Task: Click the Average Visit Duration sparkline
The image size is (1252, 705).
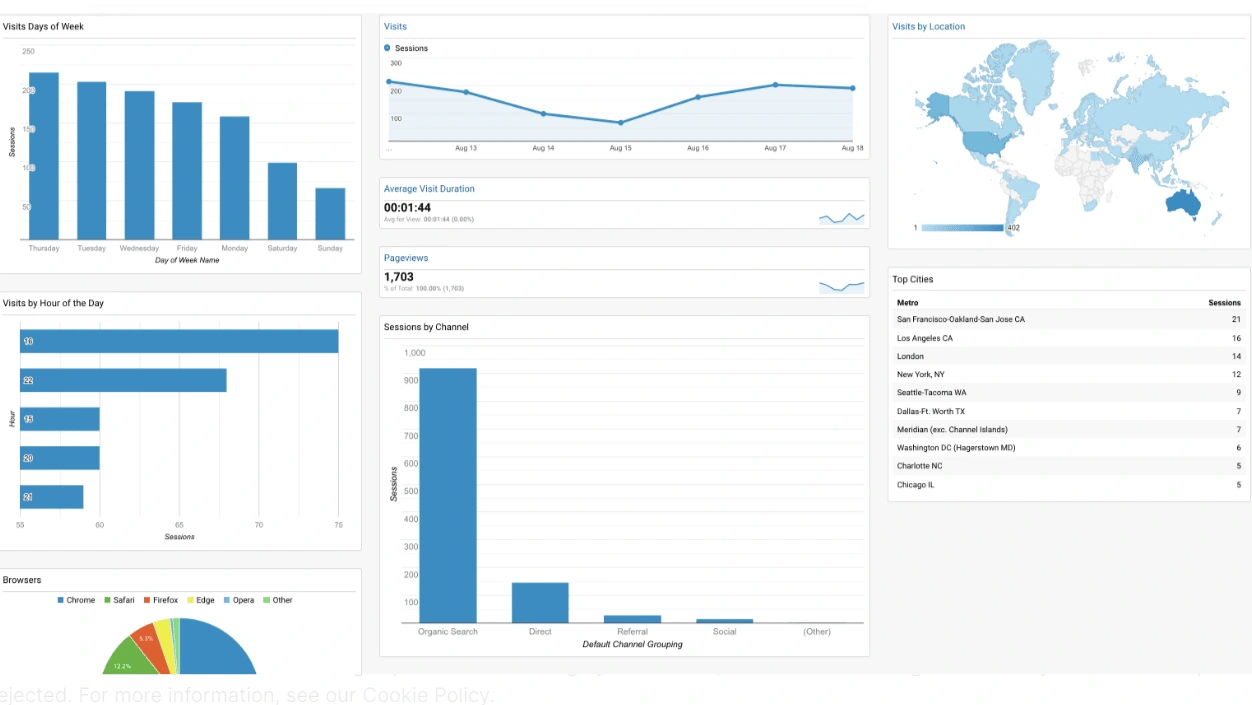Action: click(x=842, y=216)
